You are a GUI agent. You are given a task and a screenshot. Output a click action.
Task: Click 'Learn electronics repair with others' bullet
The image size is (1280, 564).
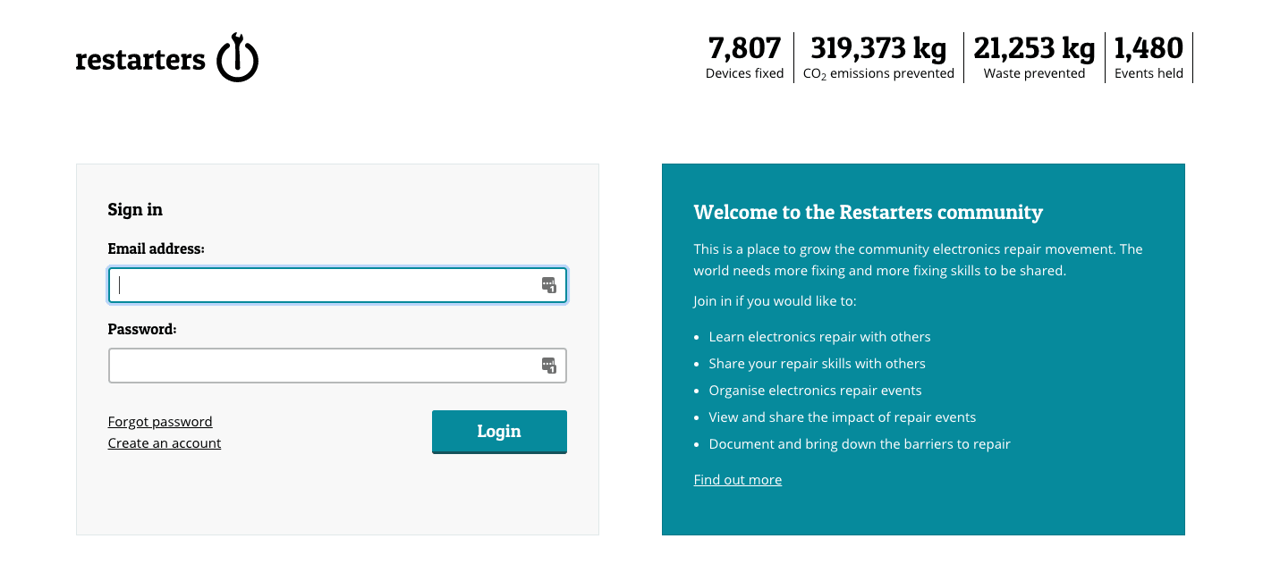pyautogui.click(x=820, y=337)
